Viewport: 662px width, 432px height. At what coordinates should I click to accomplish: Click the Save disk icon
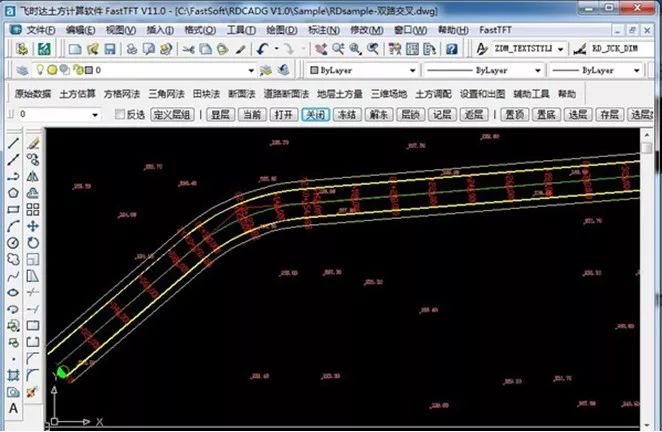pos(109,48)
